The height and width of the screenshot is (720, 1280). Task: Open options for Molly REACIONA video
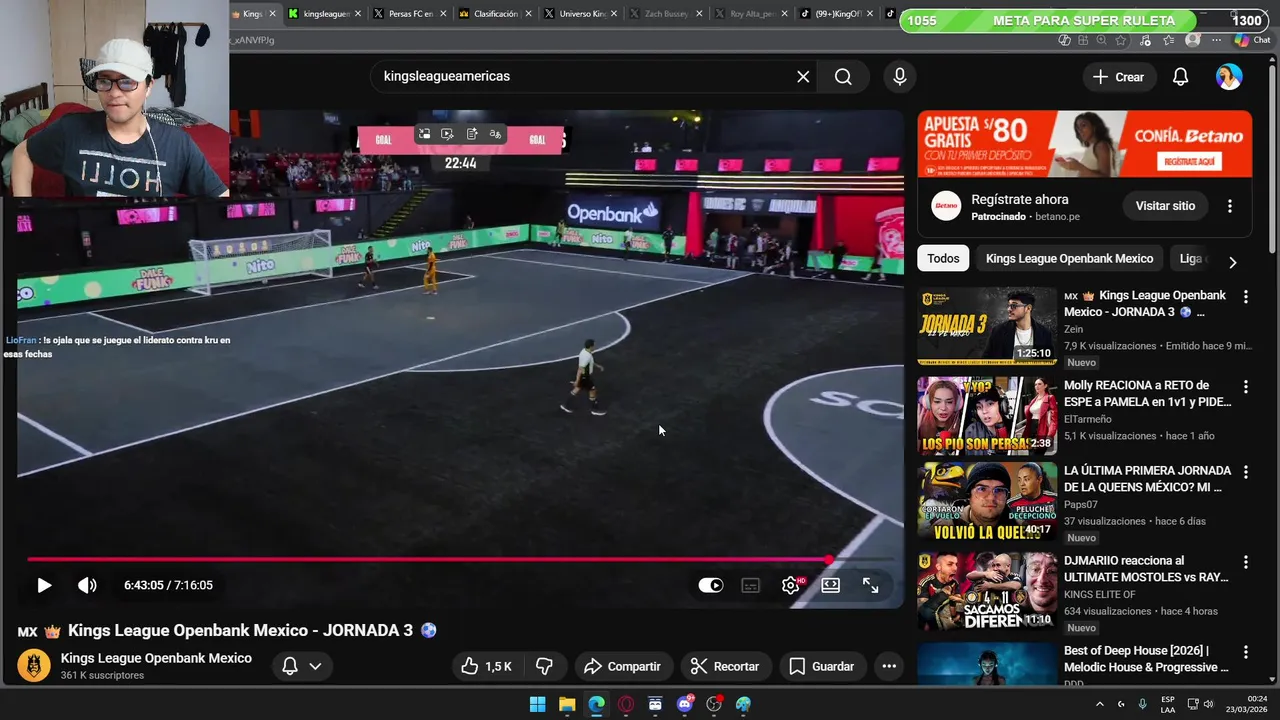tap(1245, 386)
